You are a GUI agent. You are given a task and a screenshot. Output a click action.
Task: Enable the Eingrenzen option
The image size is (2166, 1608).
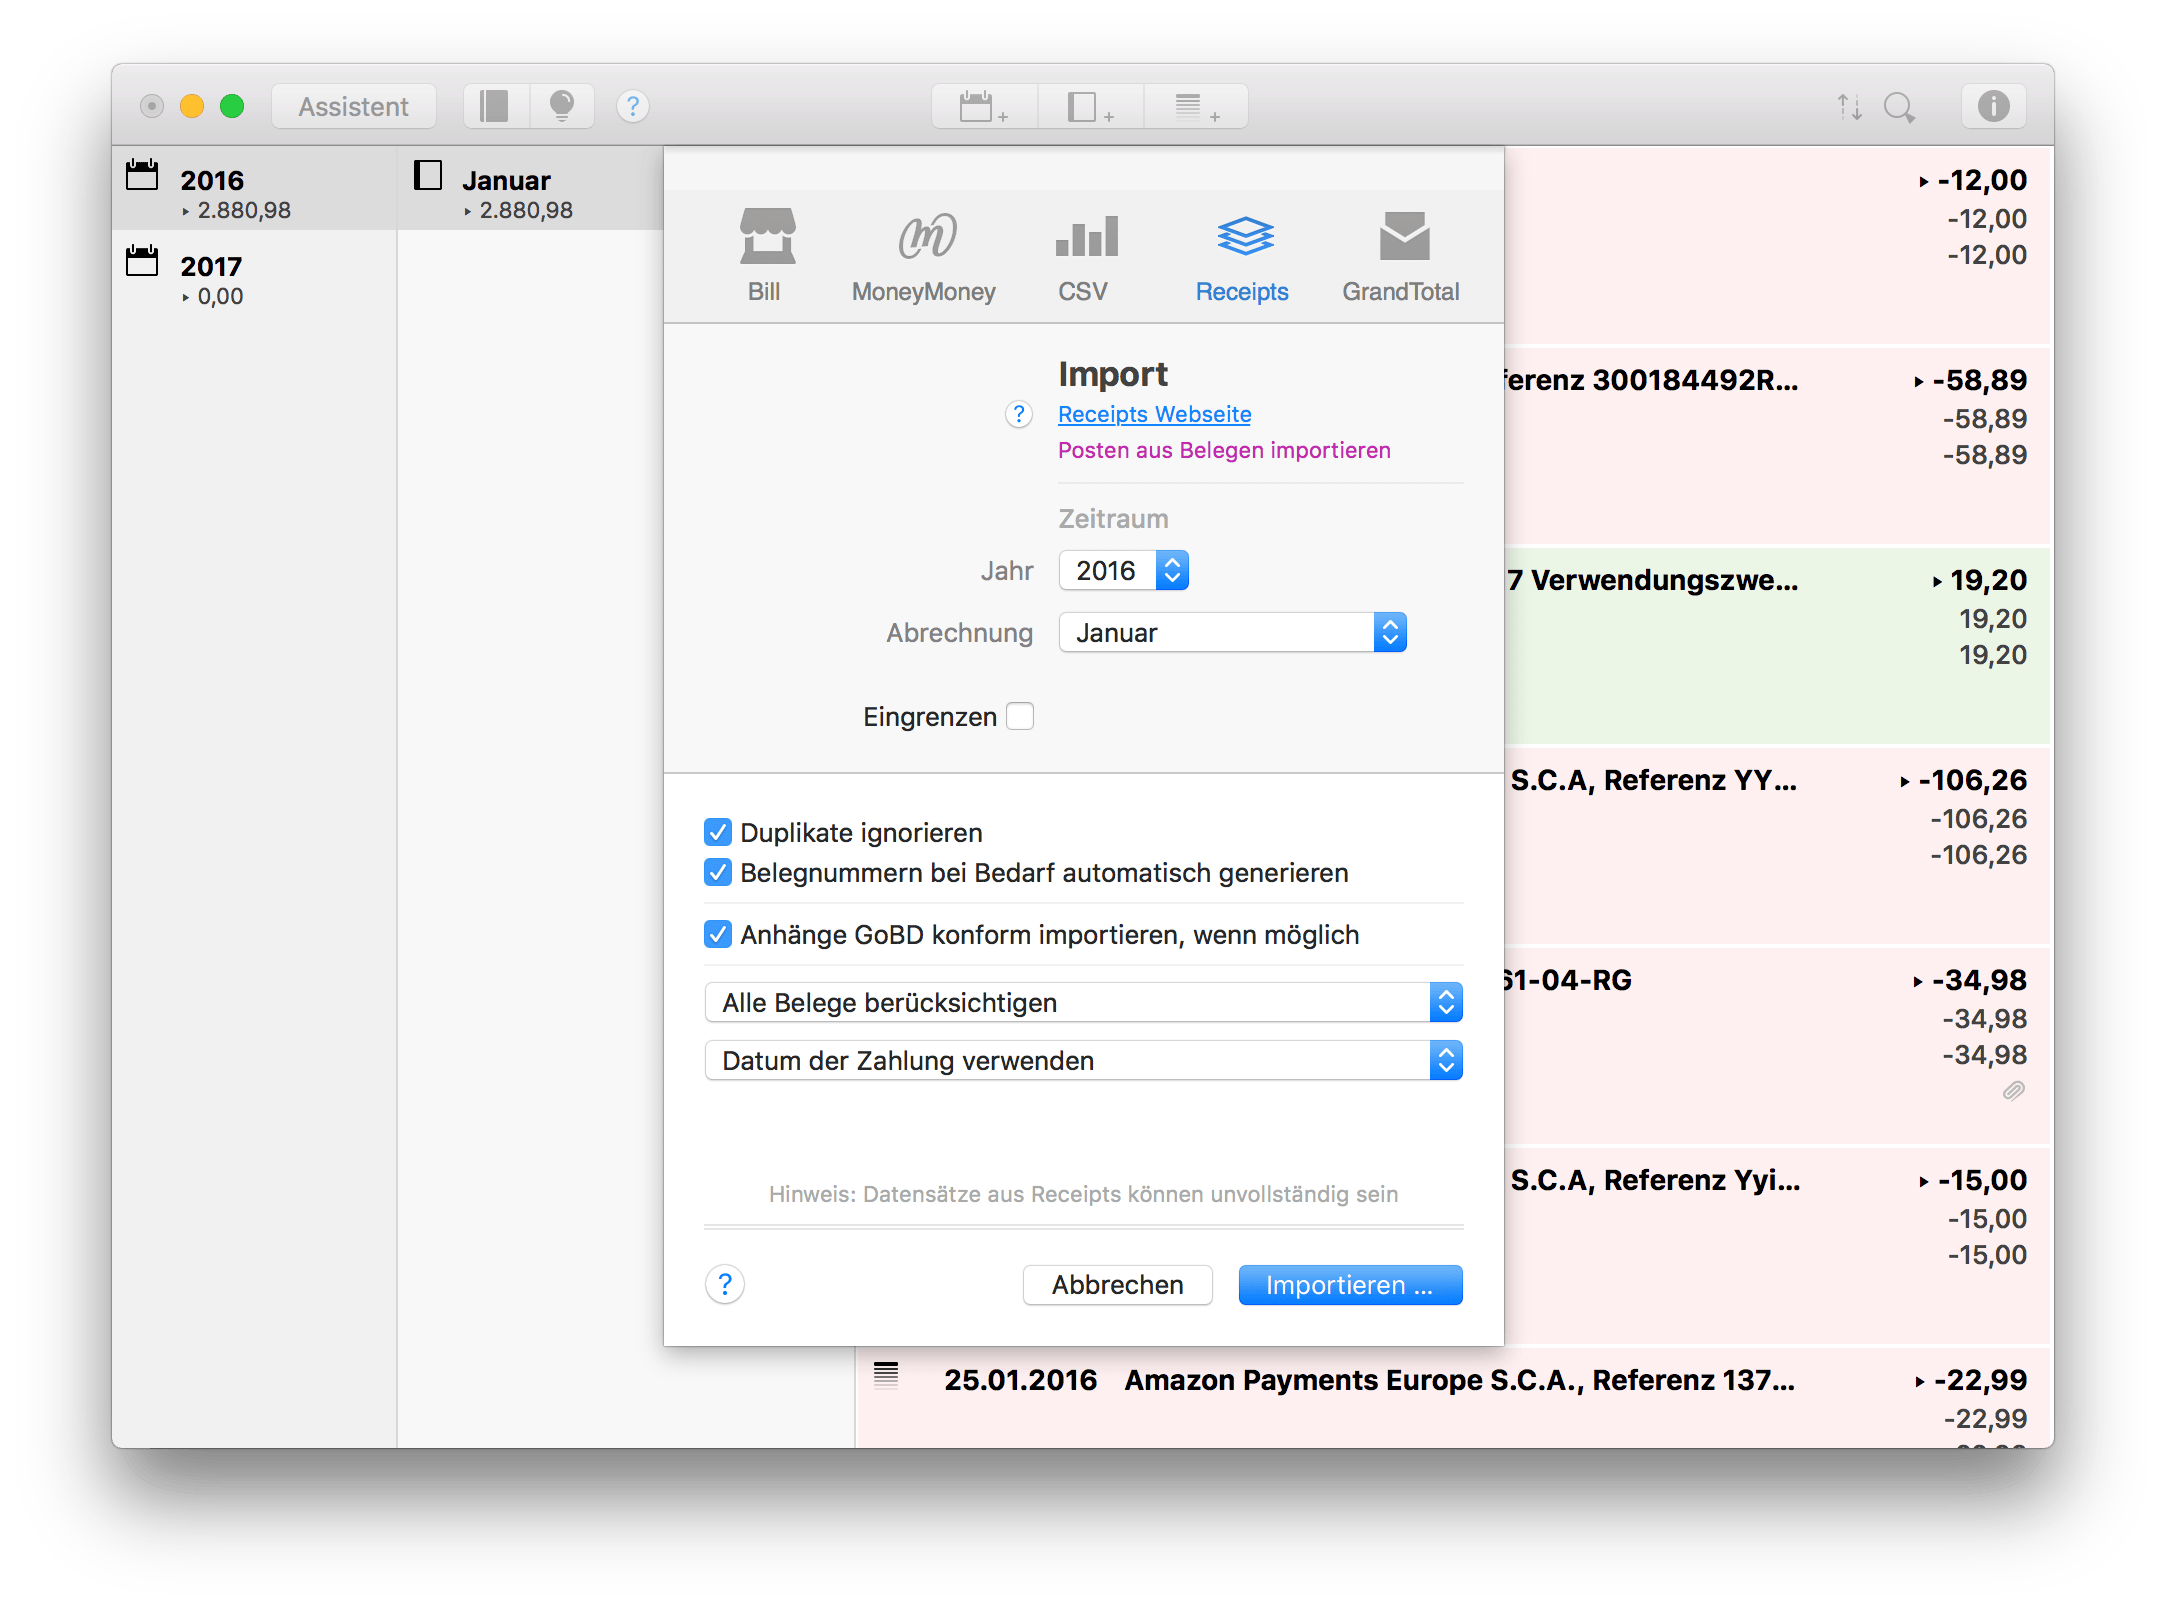1020,716
